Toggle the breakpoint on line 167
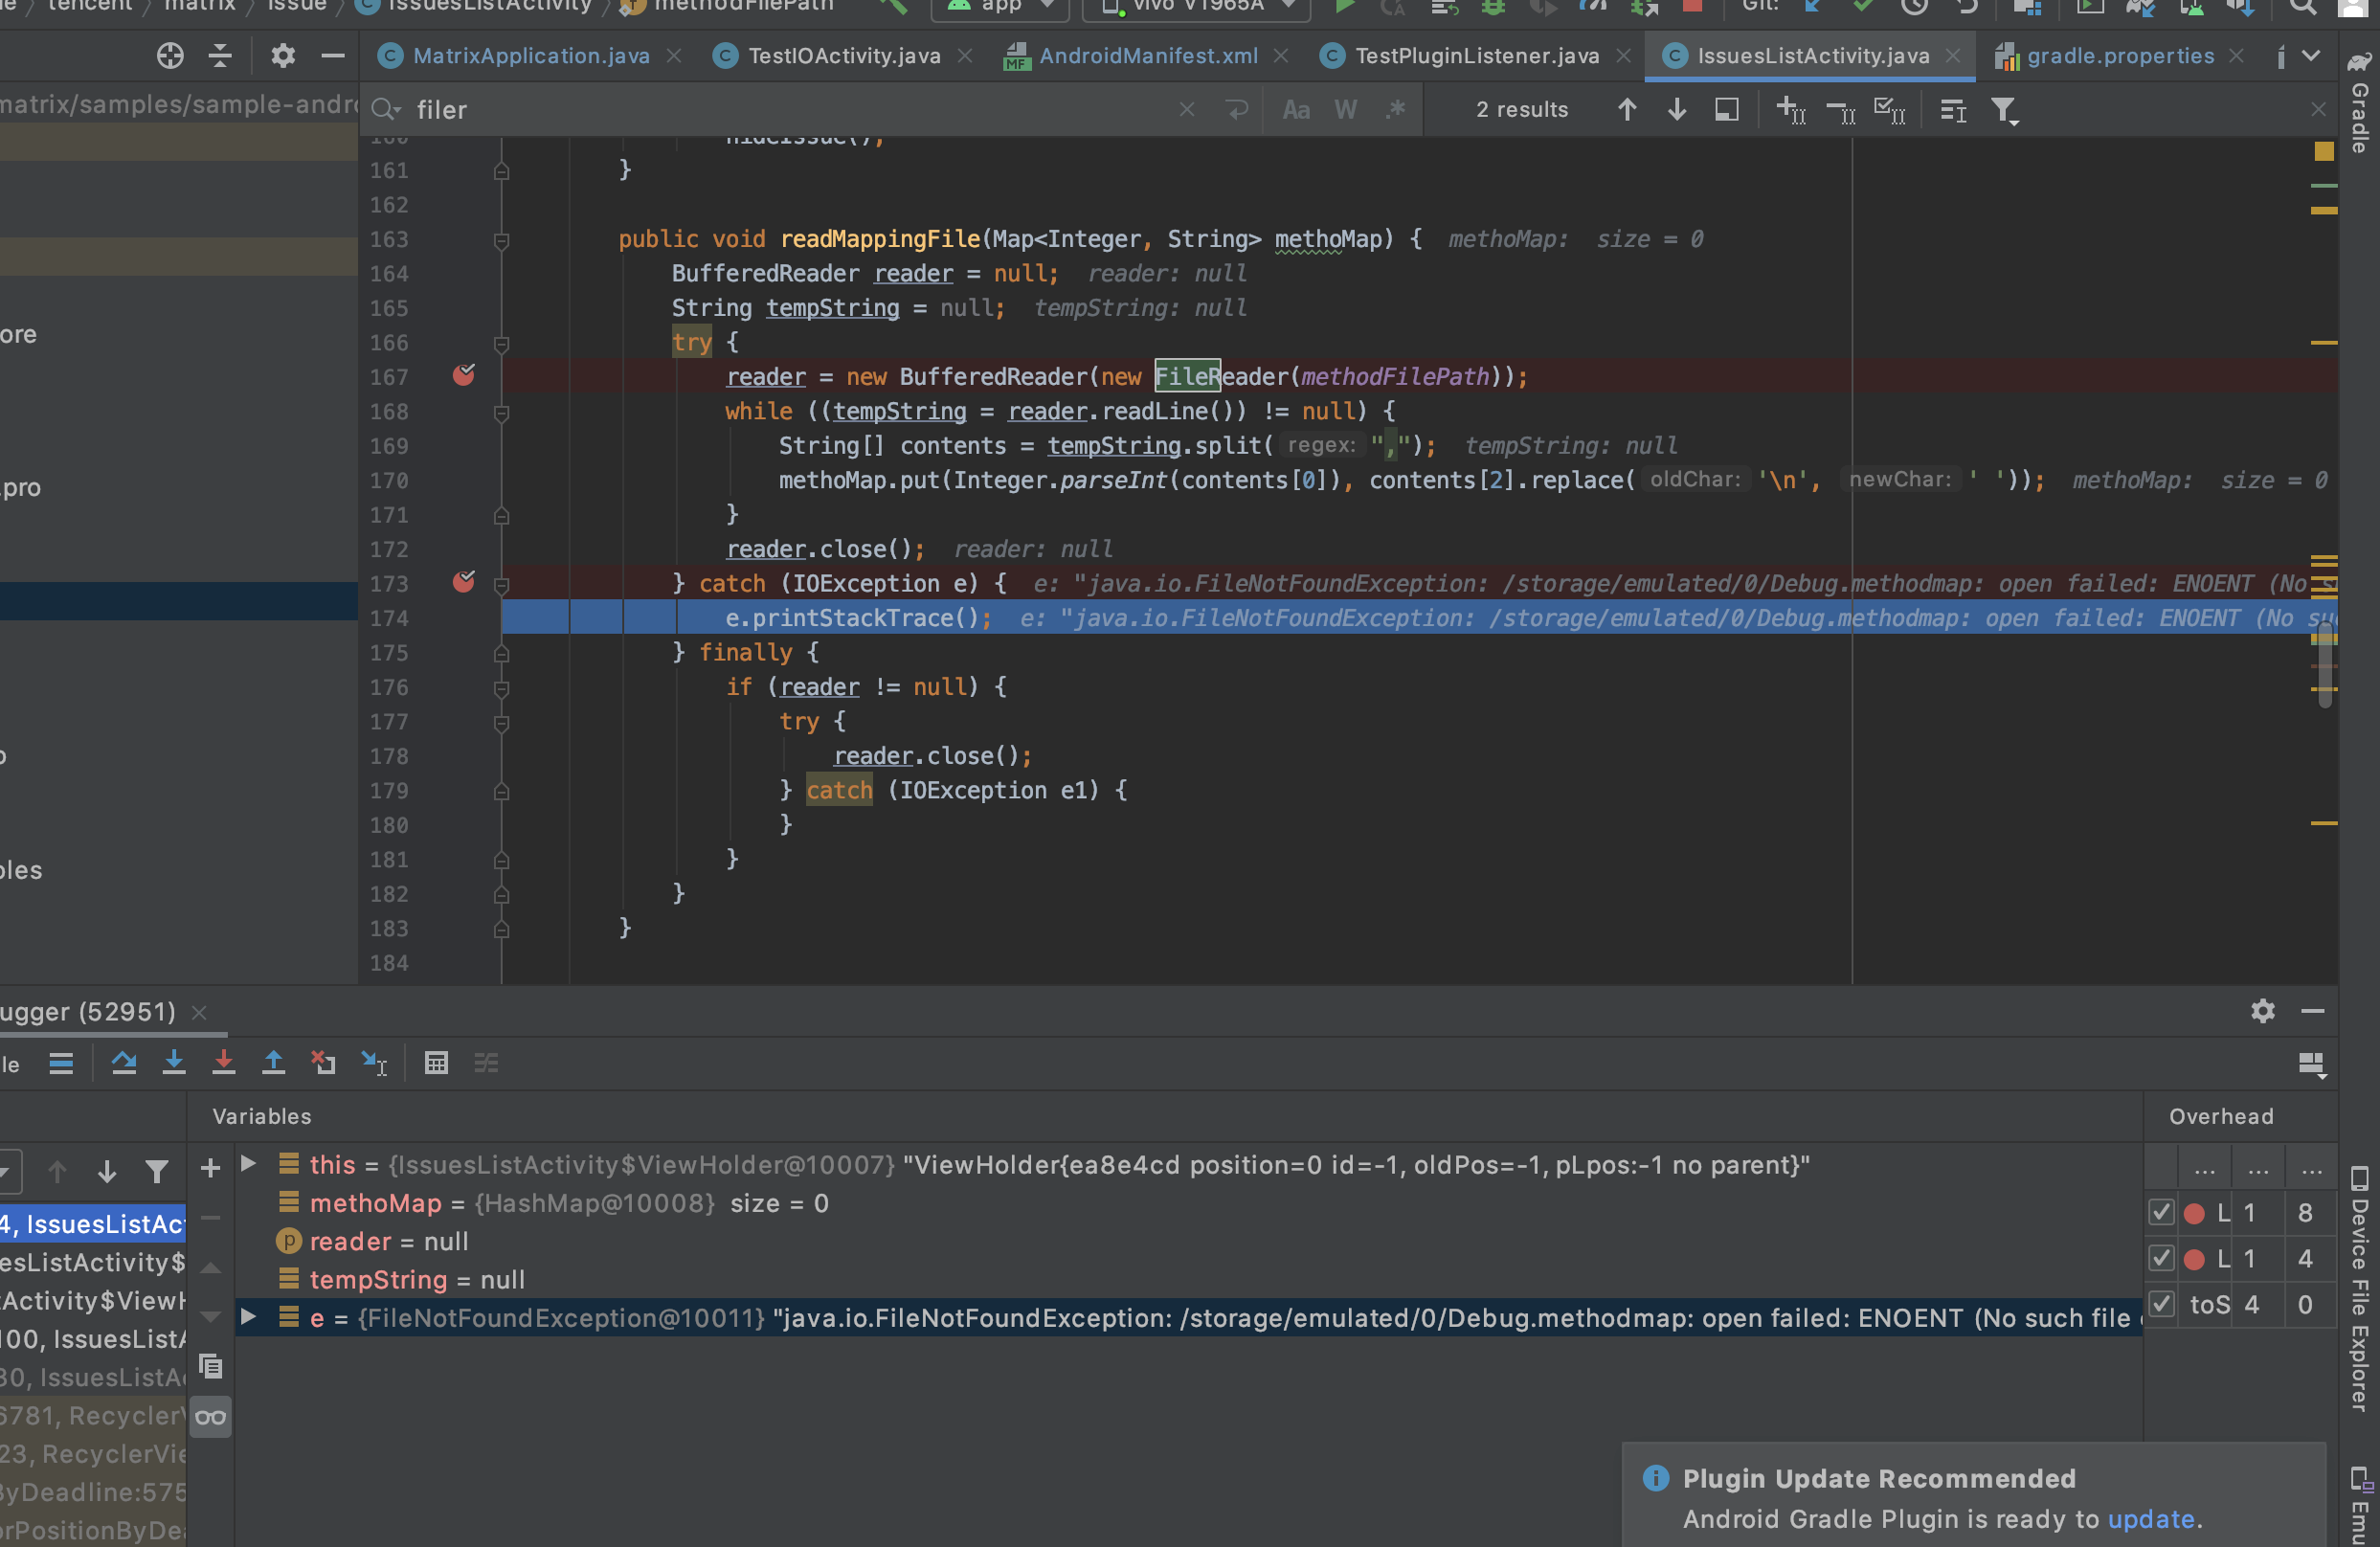Viewport: 2380px width, 1547px height. tap(464, 376)
